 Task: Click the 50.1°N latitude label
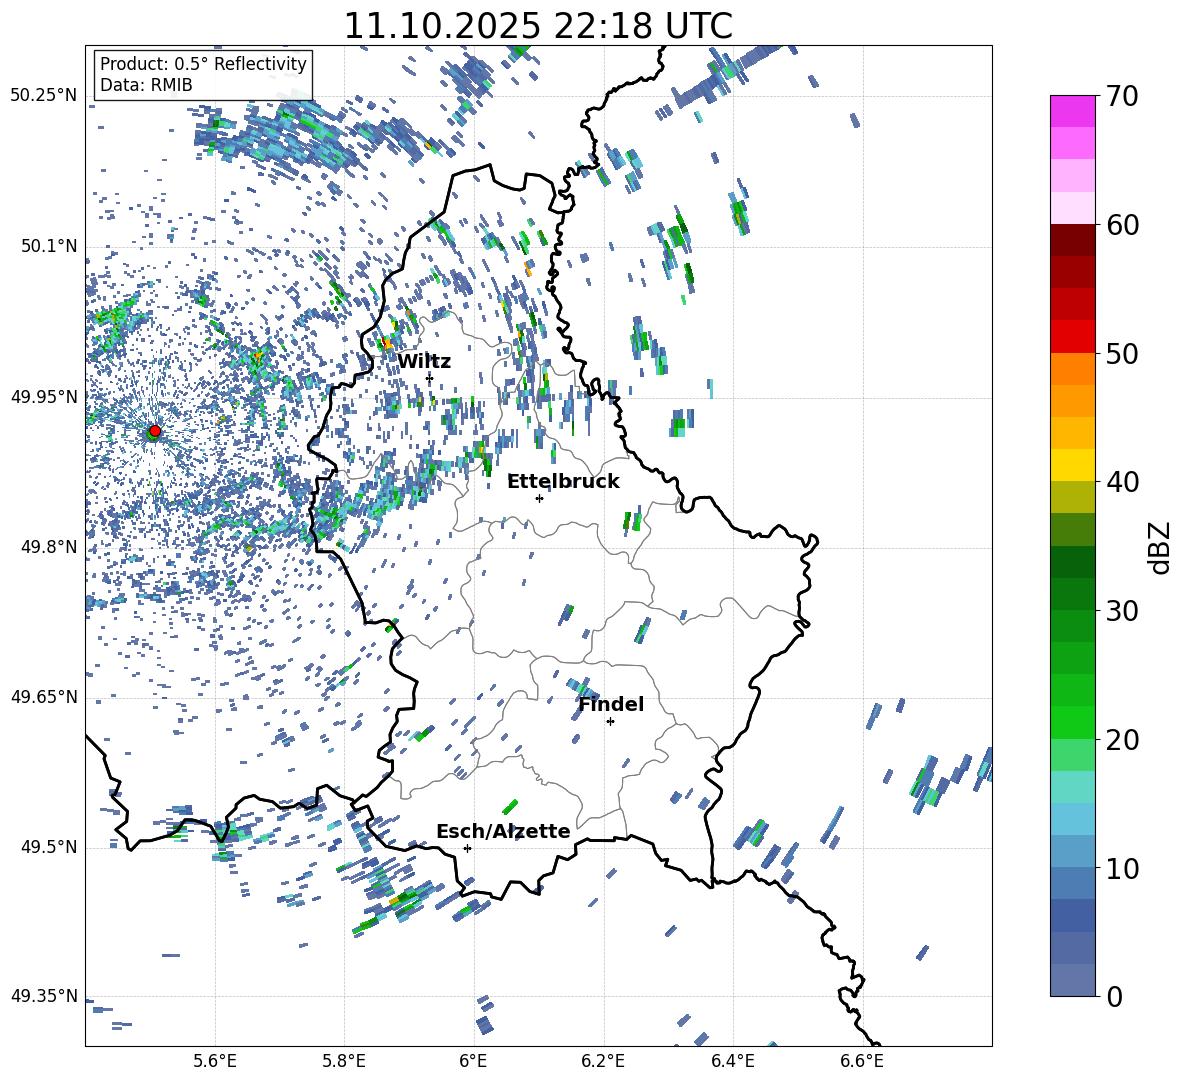(48, 246)
